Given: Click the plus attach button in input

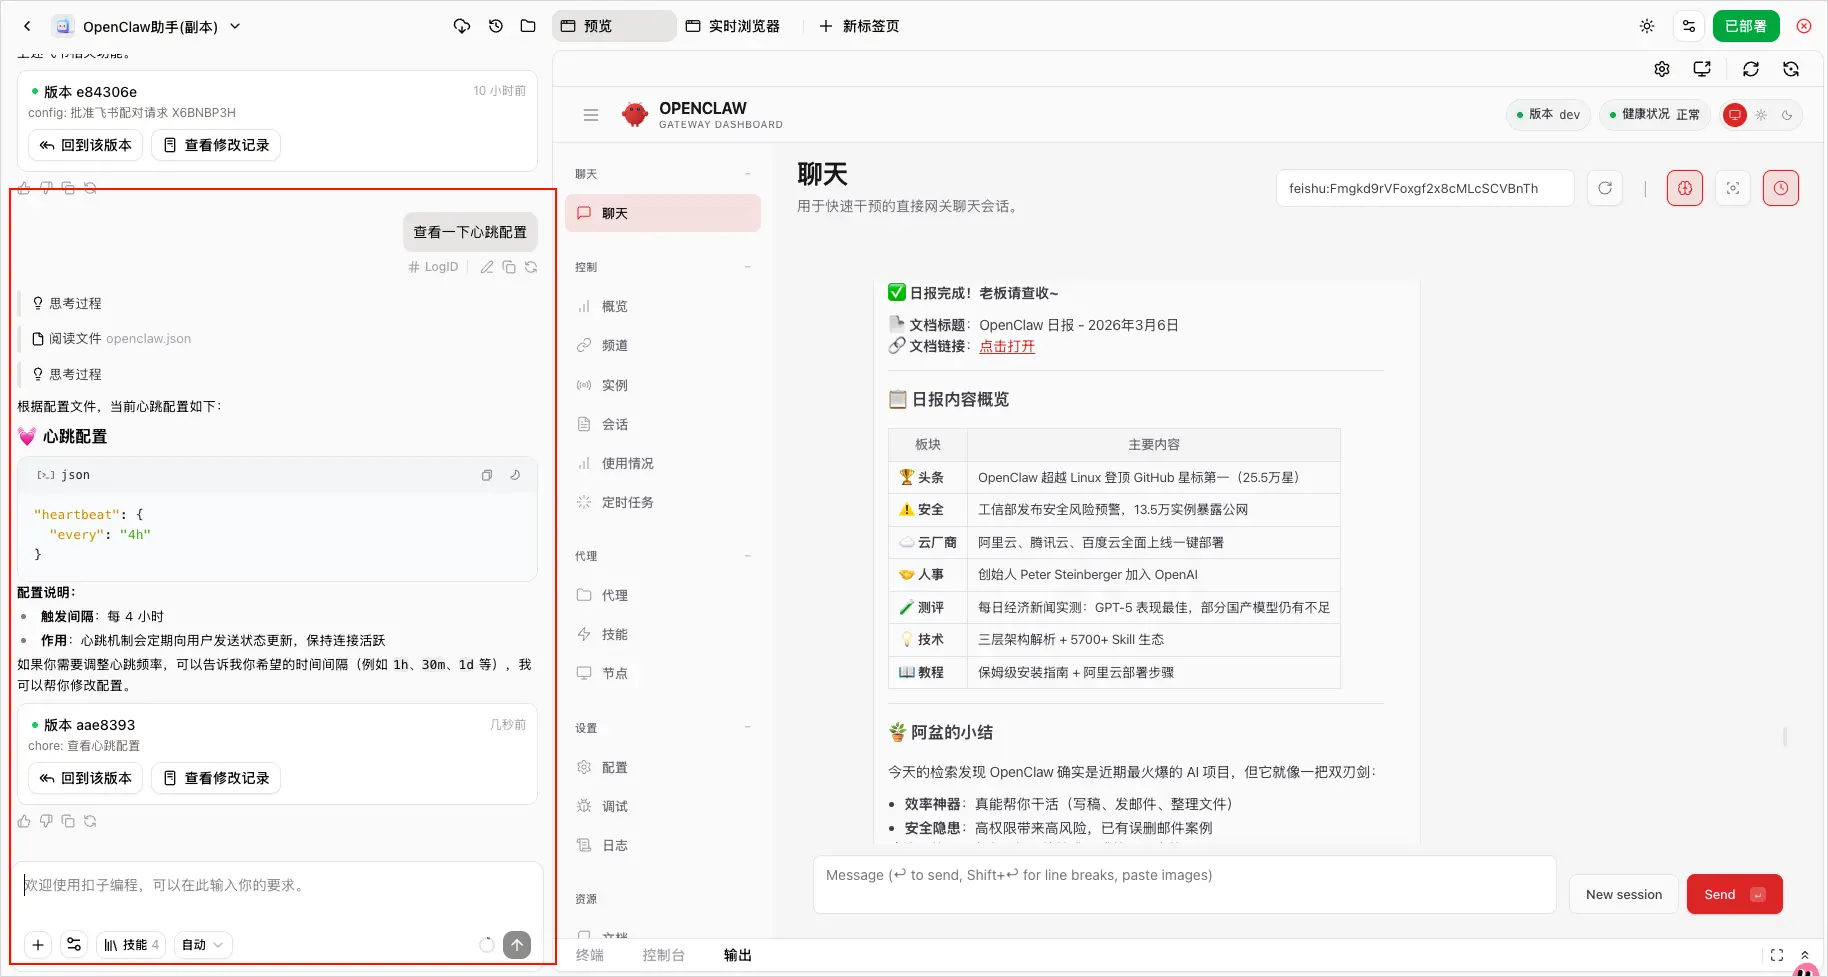Looking at the screenshot, I should (x=38, y=945).
